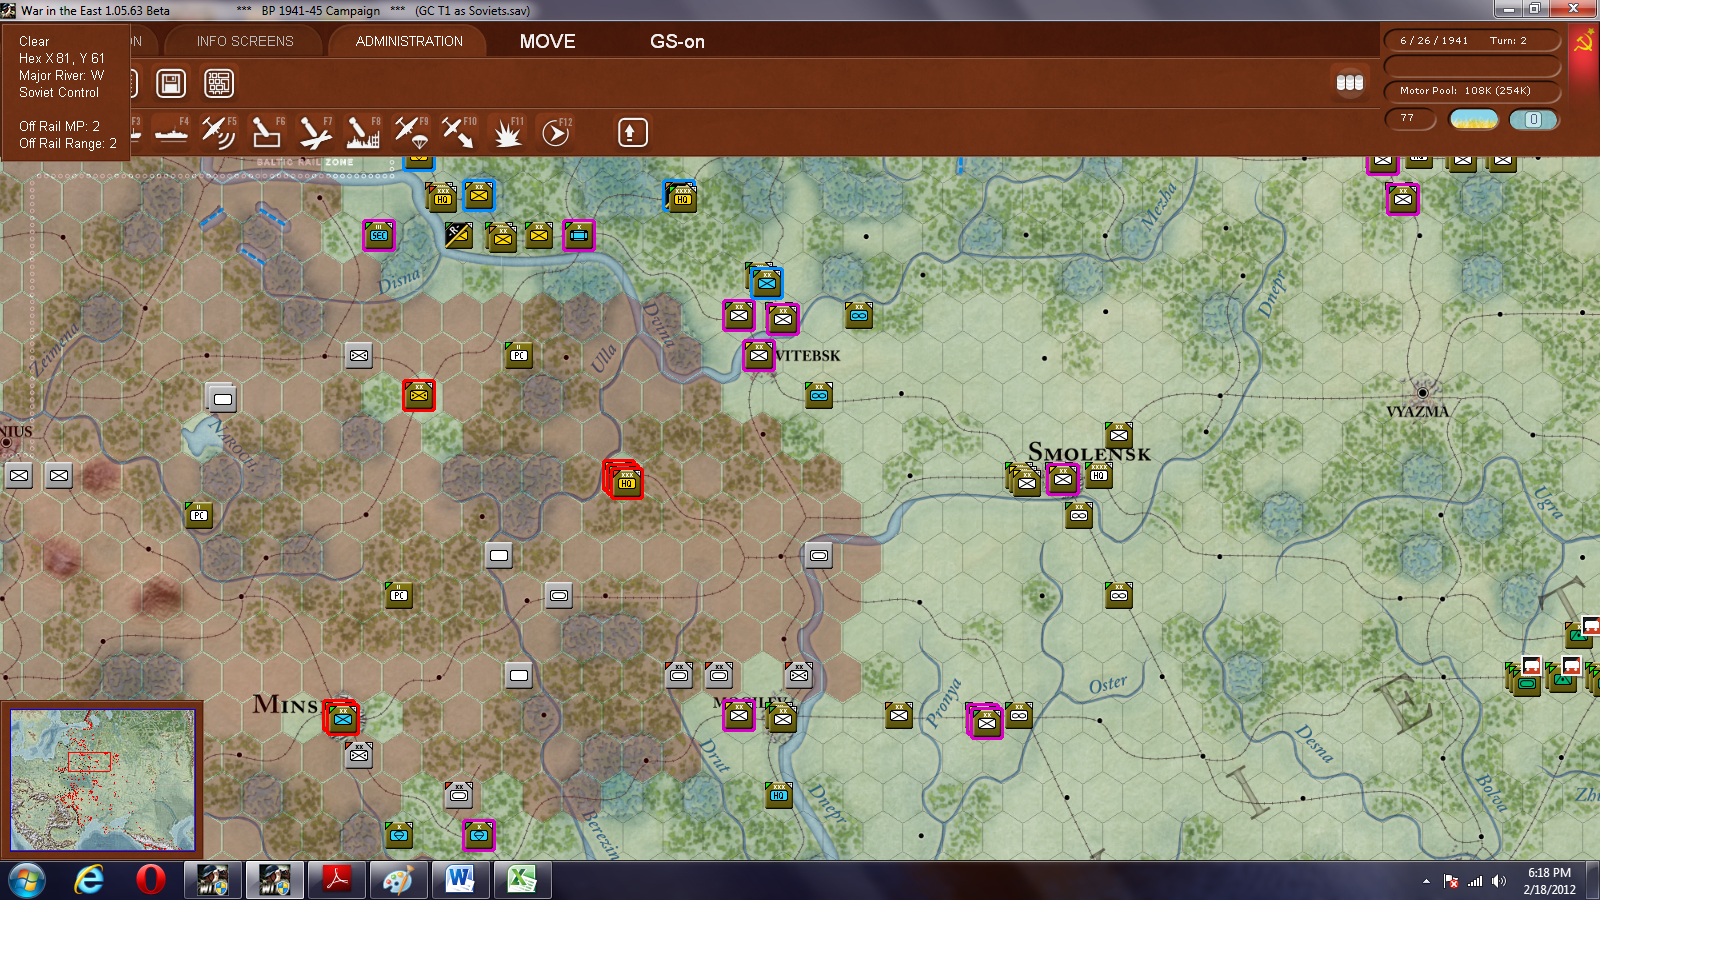Image resolution: width=1710 pixels, height=964 pixels.
Task: Click the Motor Pool status box
Action: click(x=1472, y=91)
